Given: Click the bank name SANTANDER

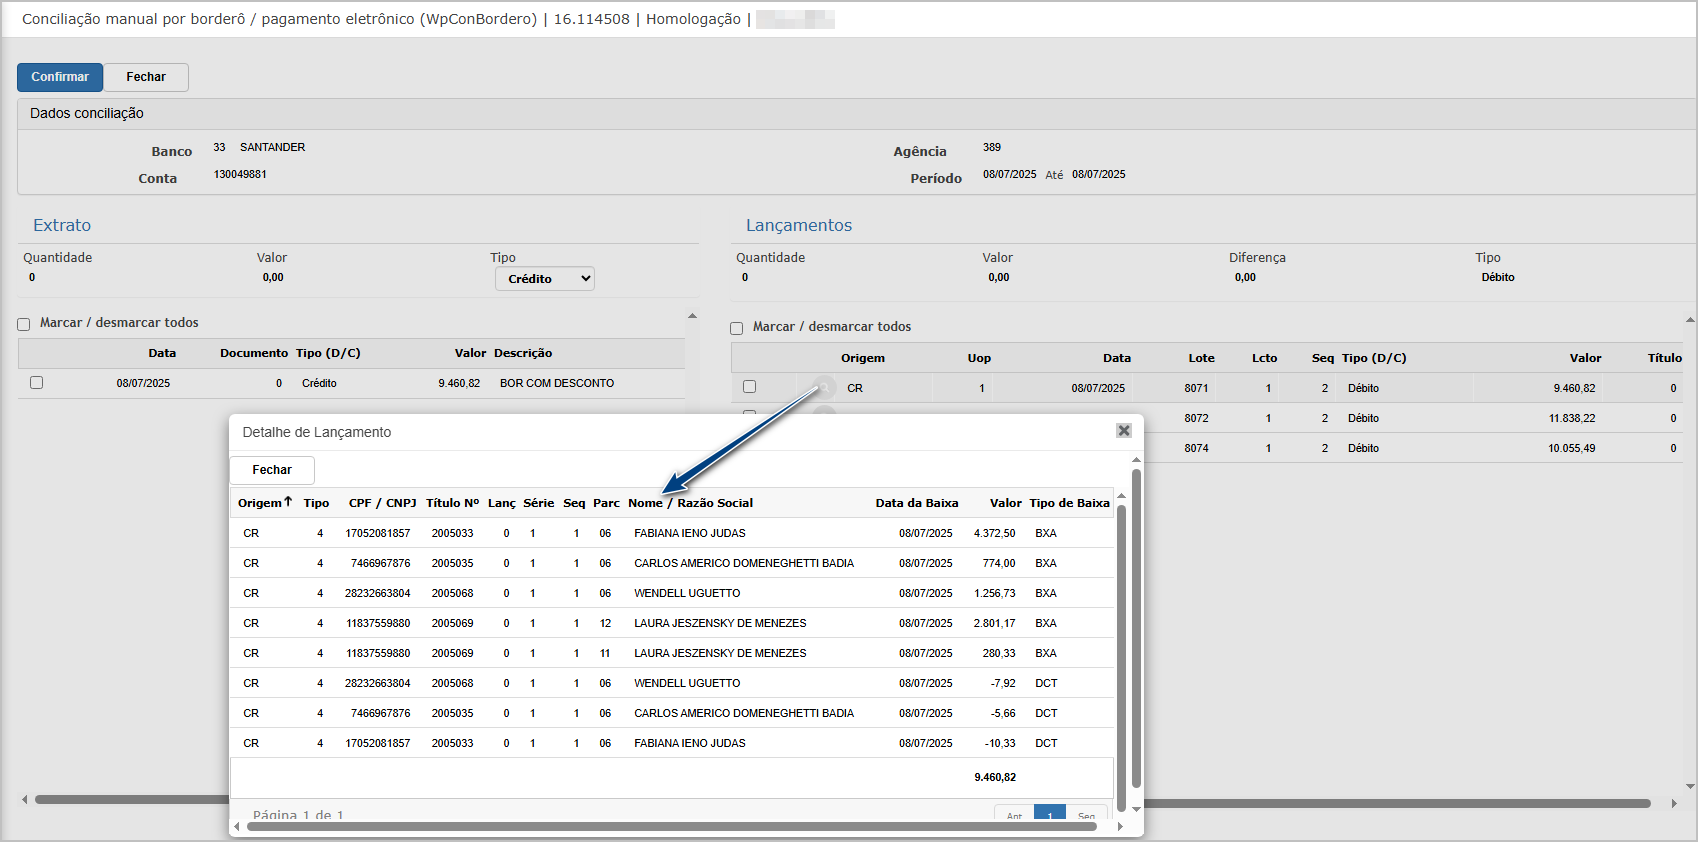Looking at the screenshot, I should coord(273,147).
